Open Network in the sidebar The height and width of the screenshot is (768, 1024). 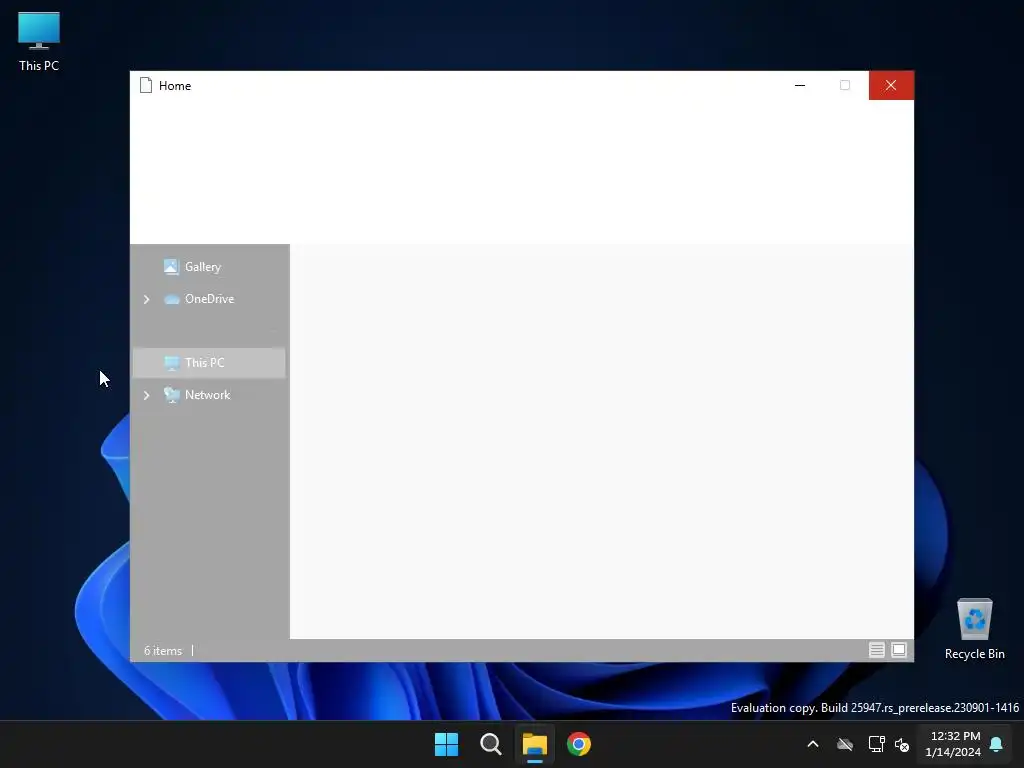coord(208,394)
